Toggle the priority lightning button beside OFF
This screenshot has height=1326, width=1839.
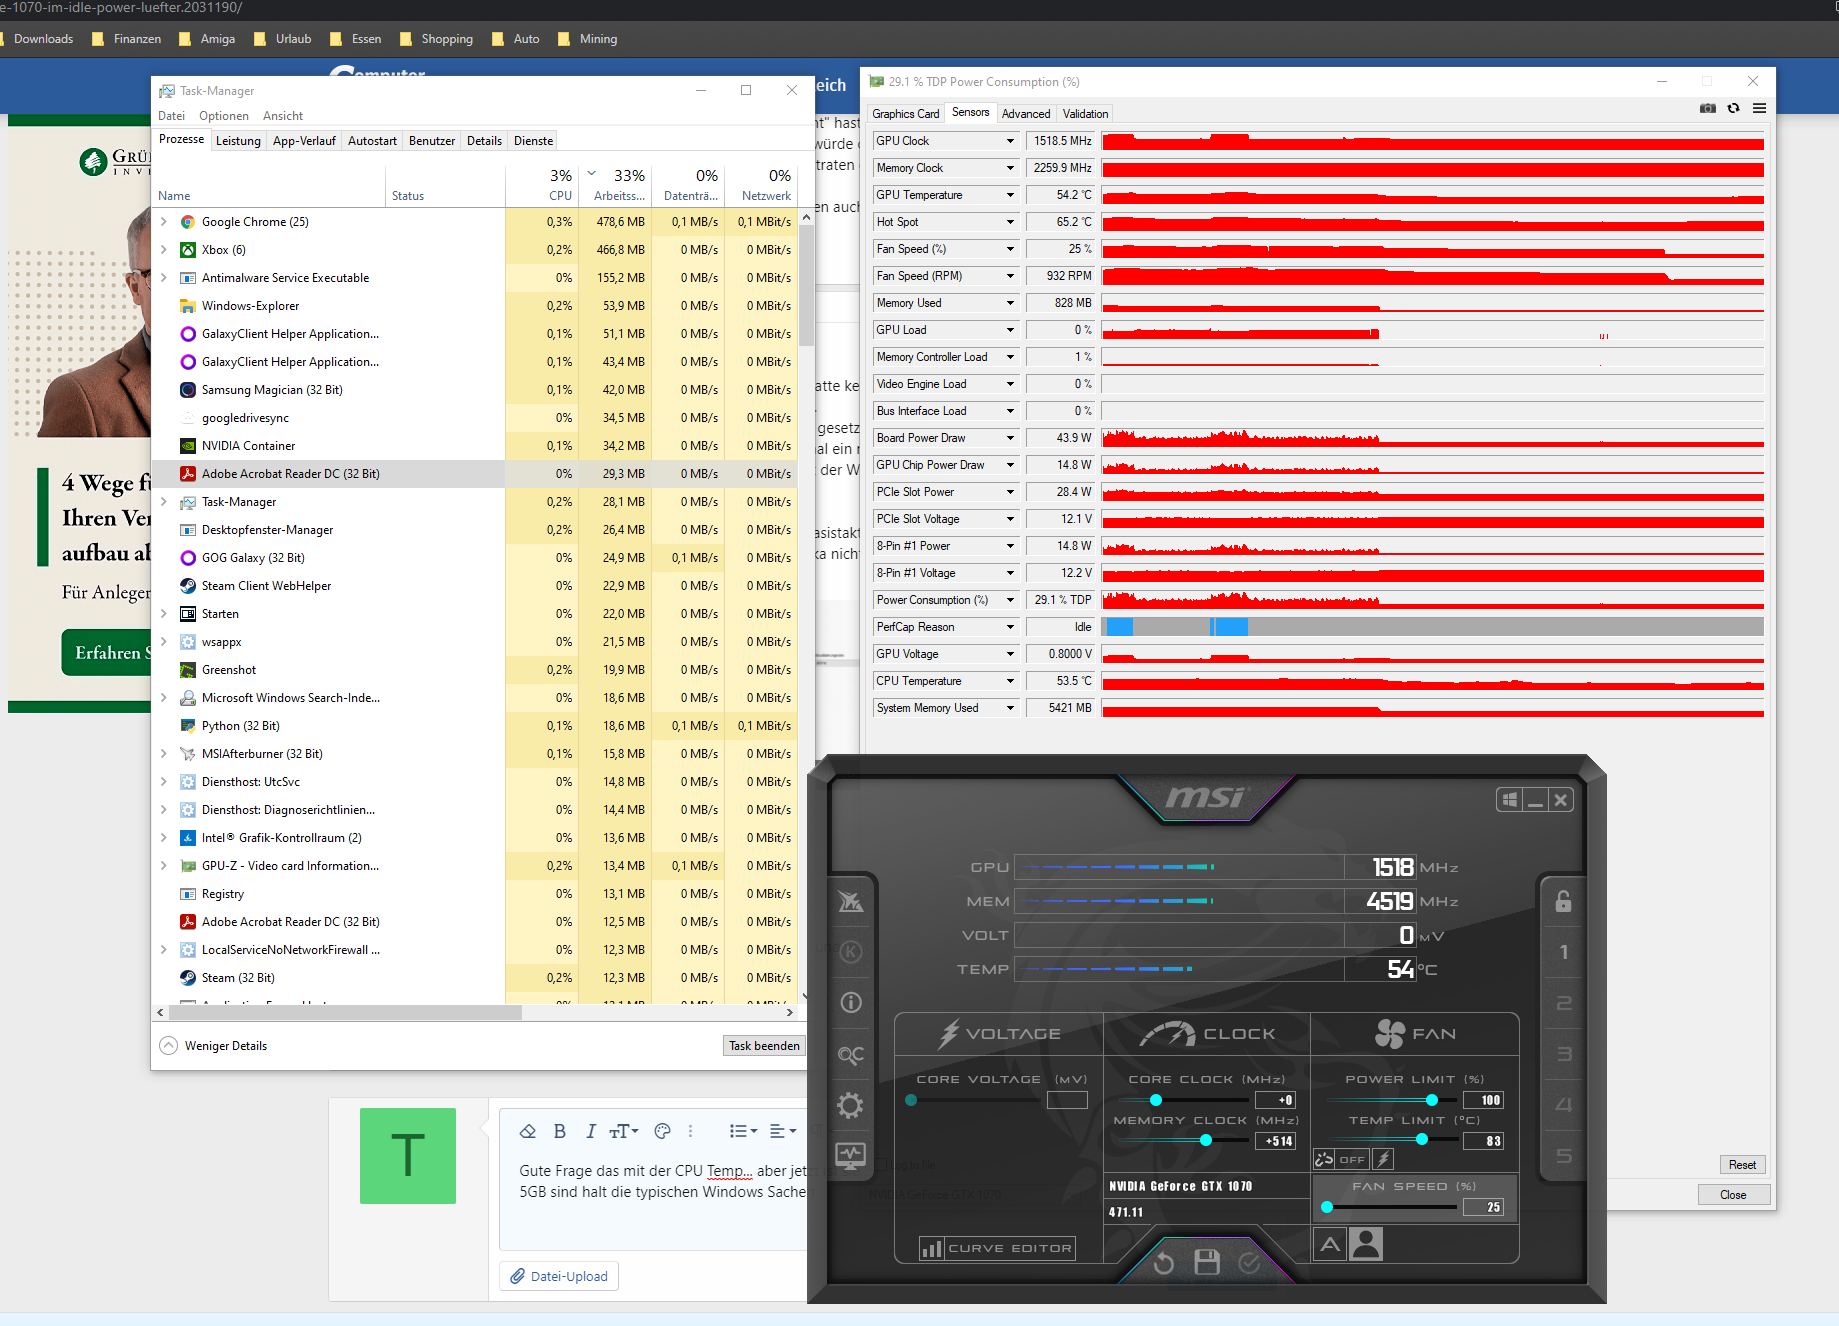point(1383,1159)
